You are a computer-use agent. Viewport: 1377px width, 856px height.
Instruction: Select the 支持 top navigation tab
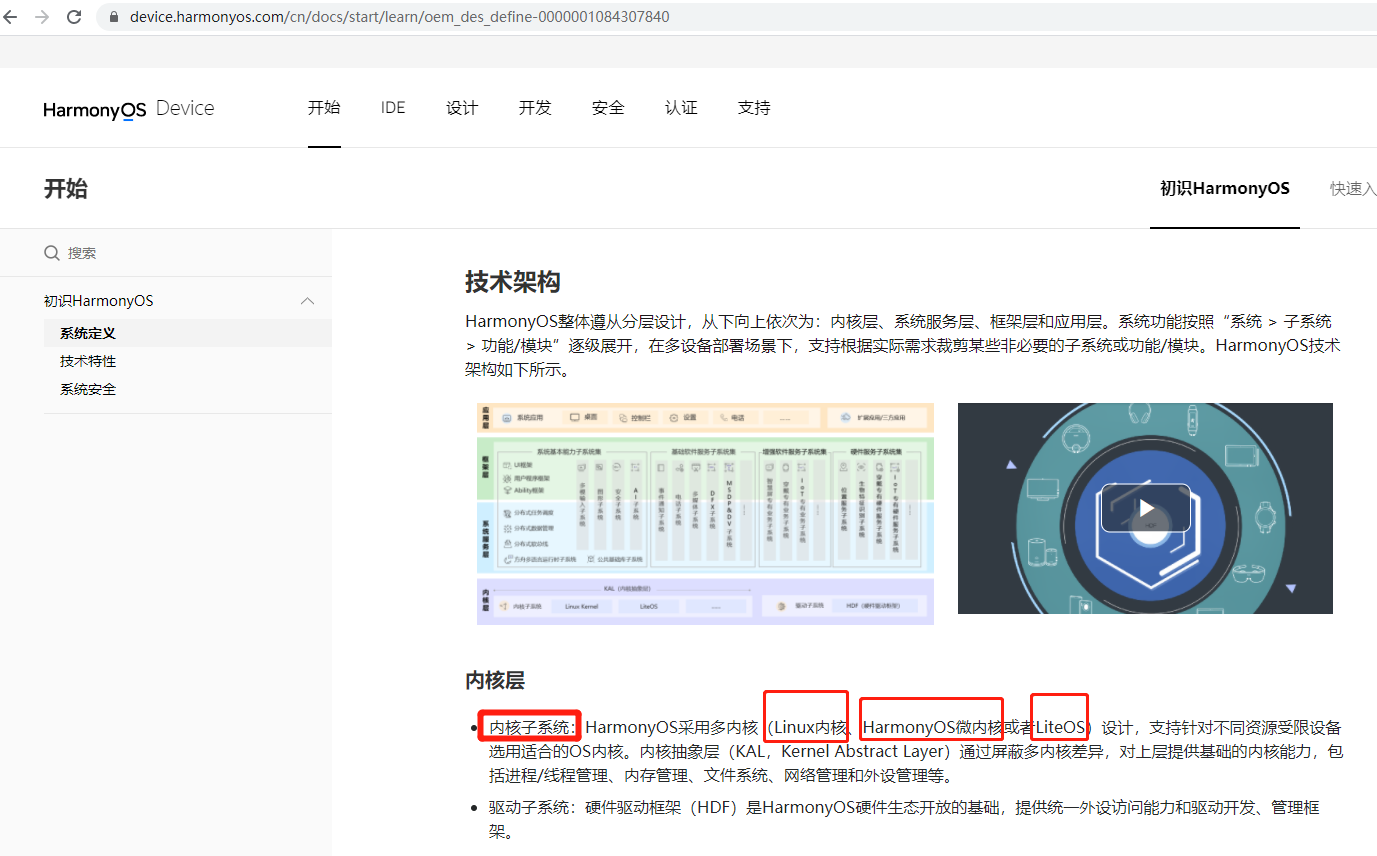(754, 108)
